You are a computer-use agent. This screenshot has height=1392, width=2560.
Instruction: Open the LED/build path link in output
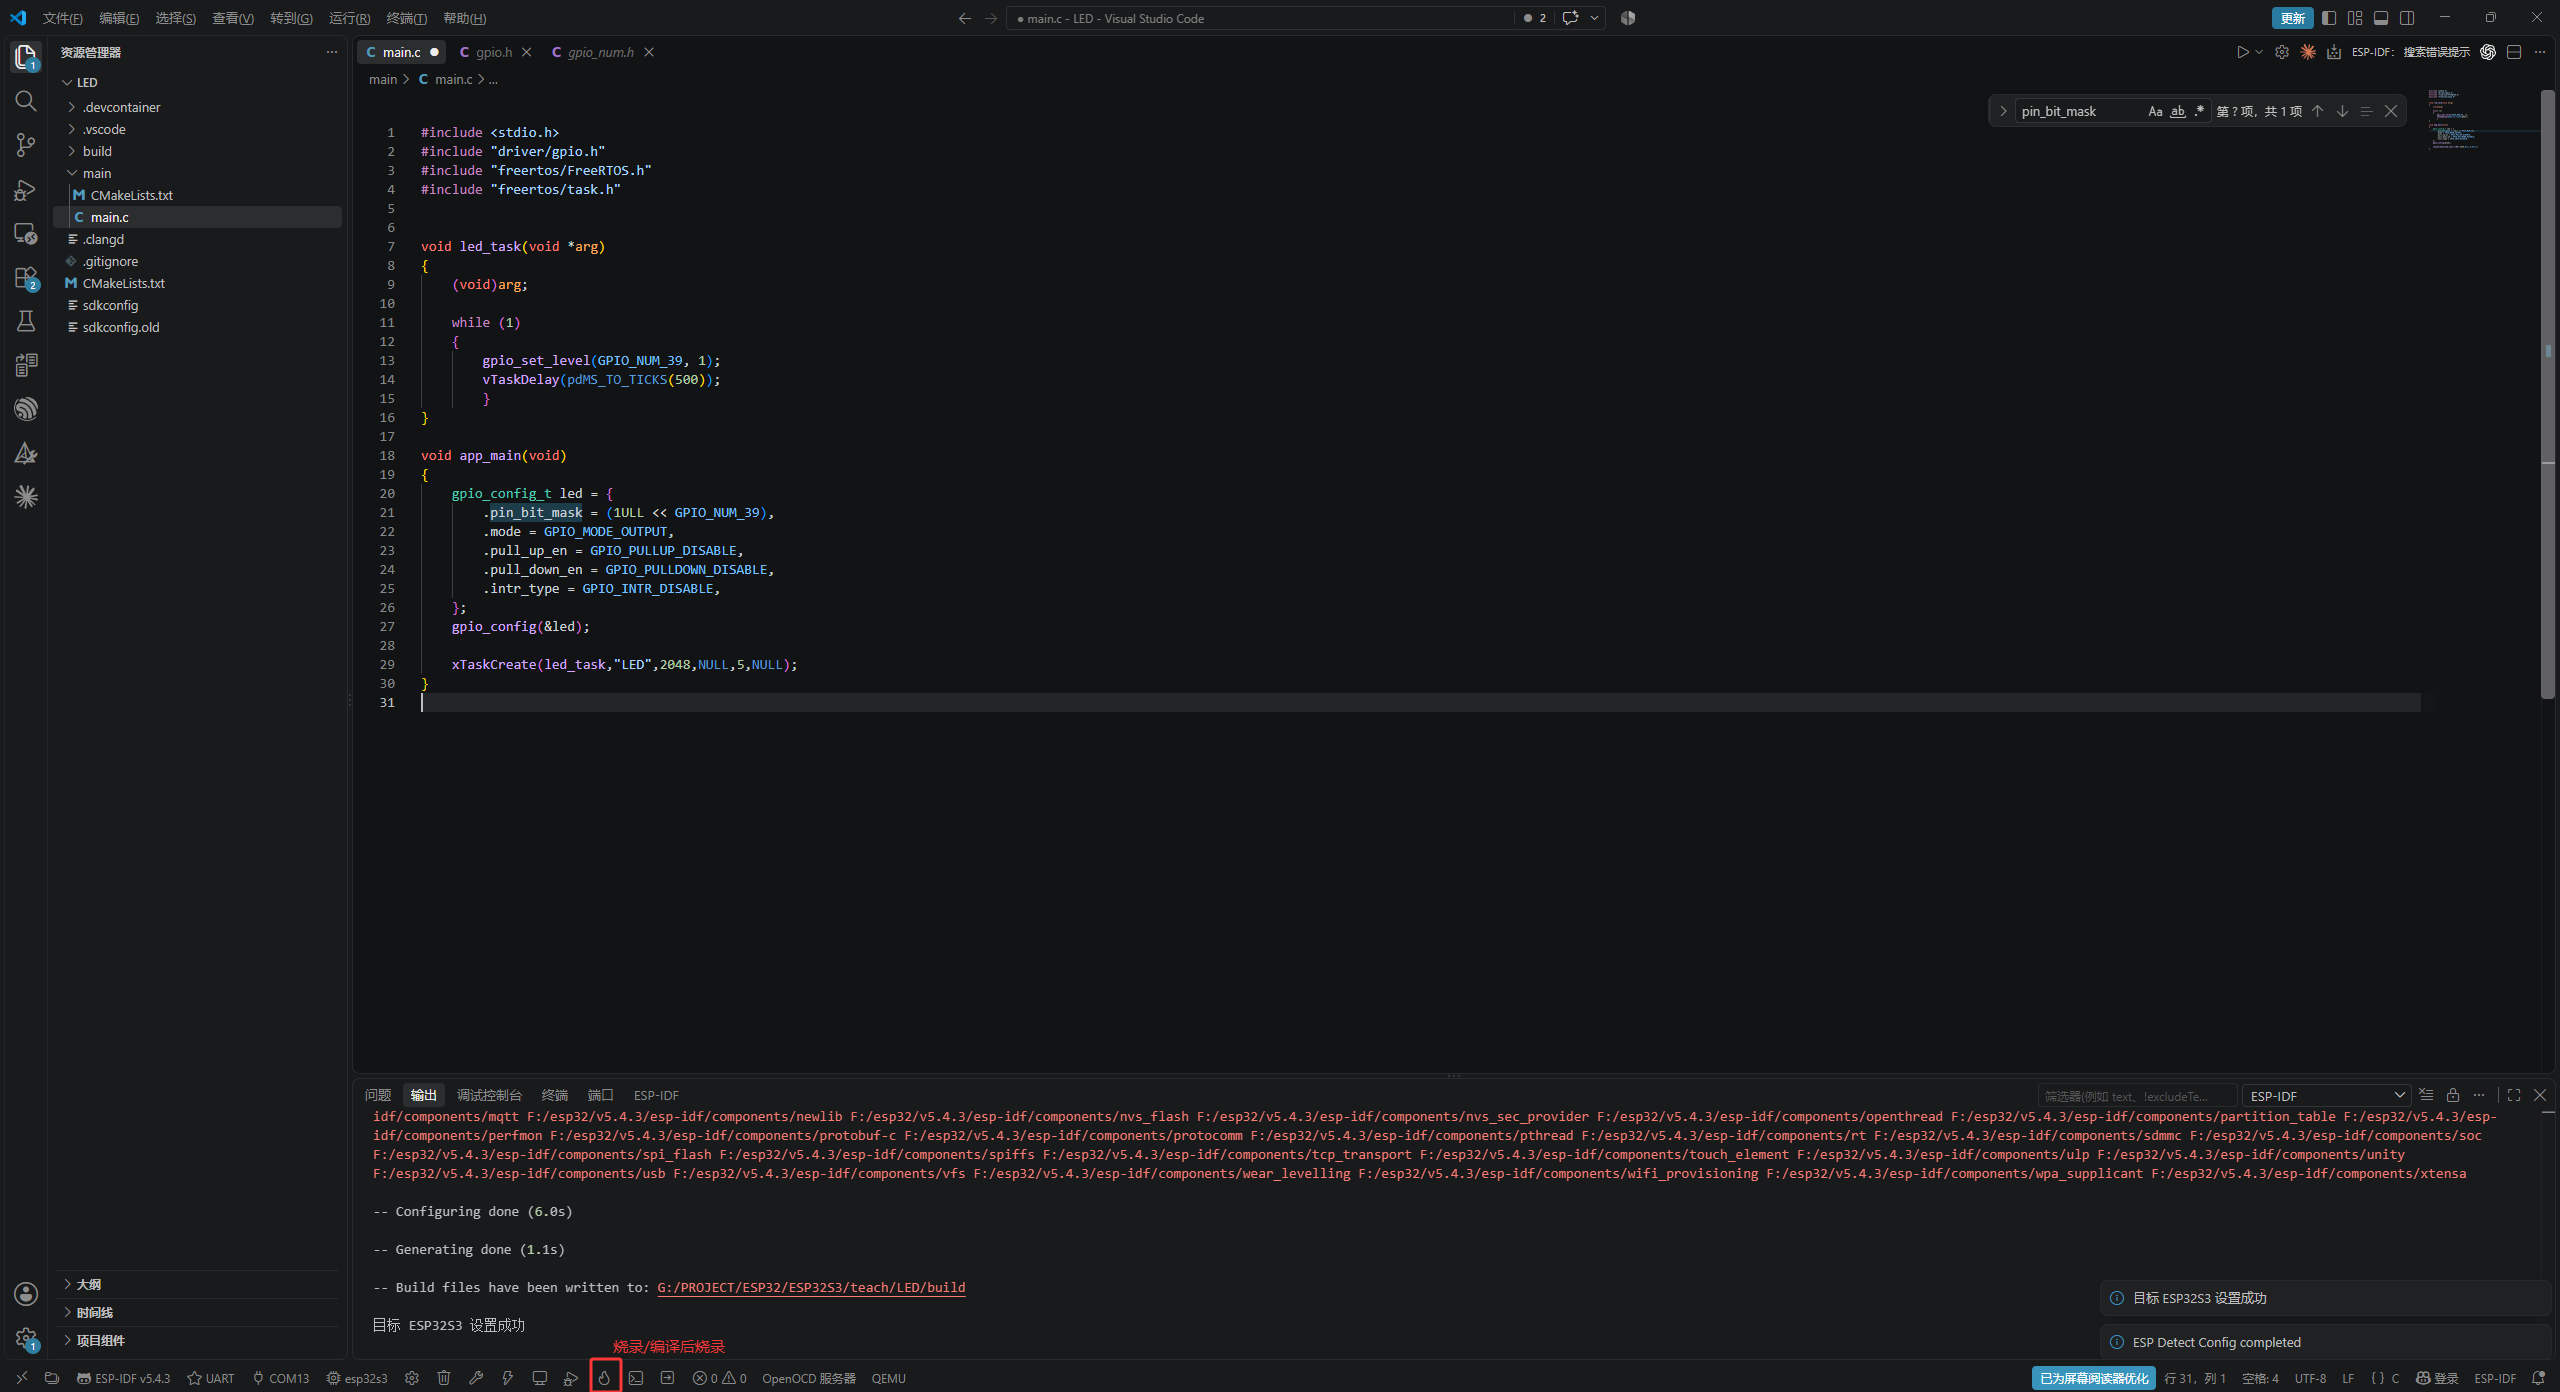point(811,1287)
